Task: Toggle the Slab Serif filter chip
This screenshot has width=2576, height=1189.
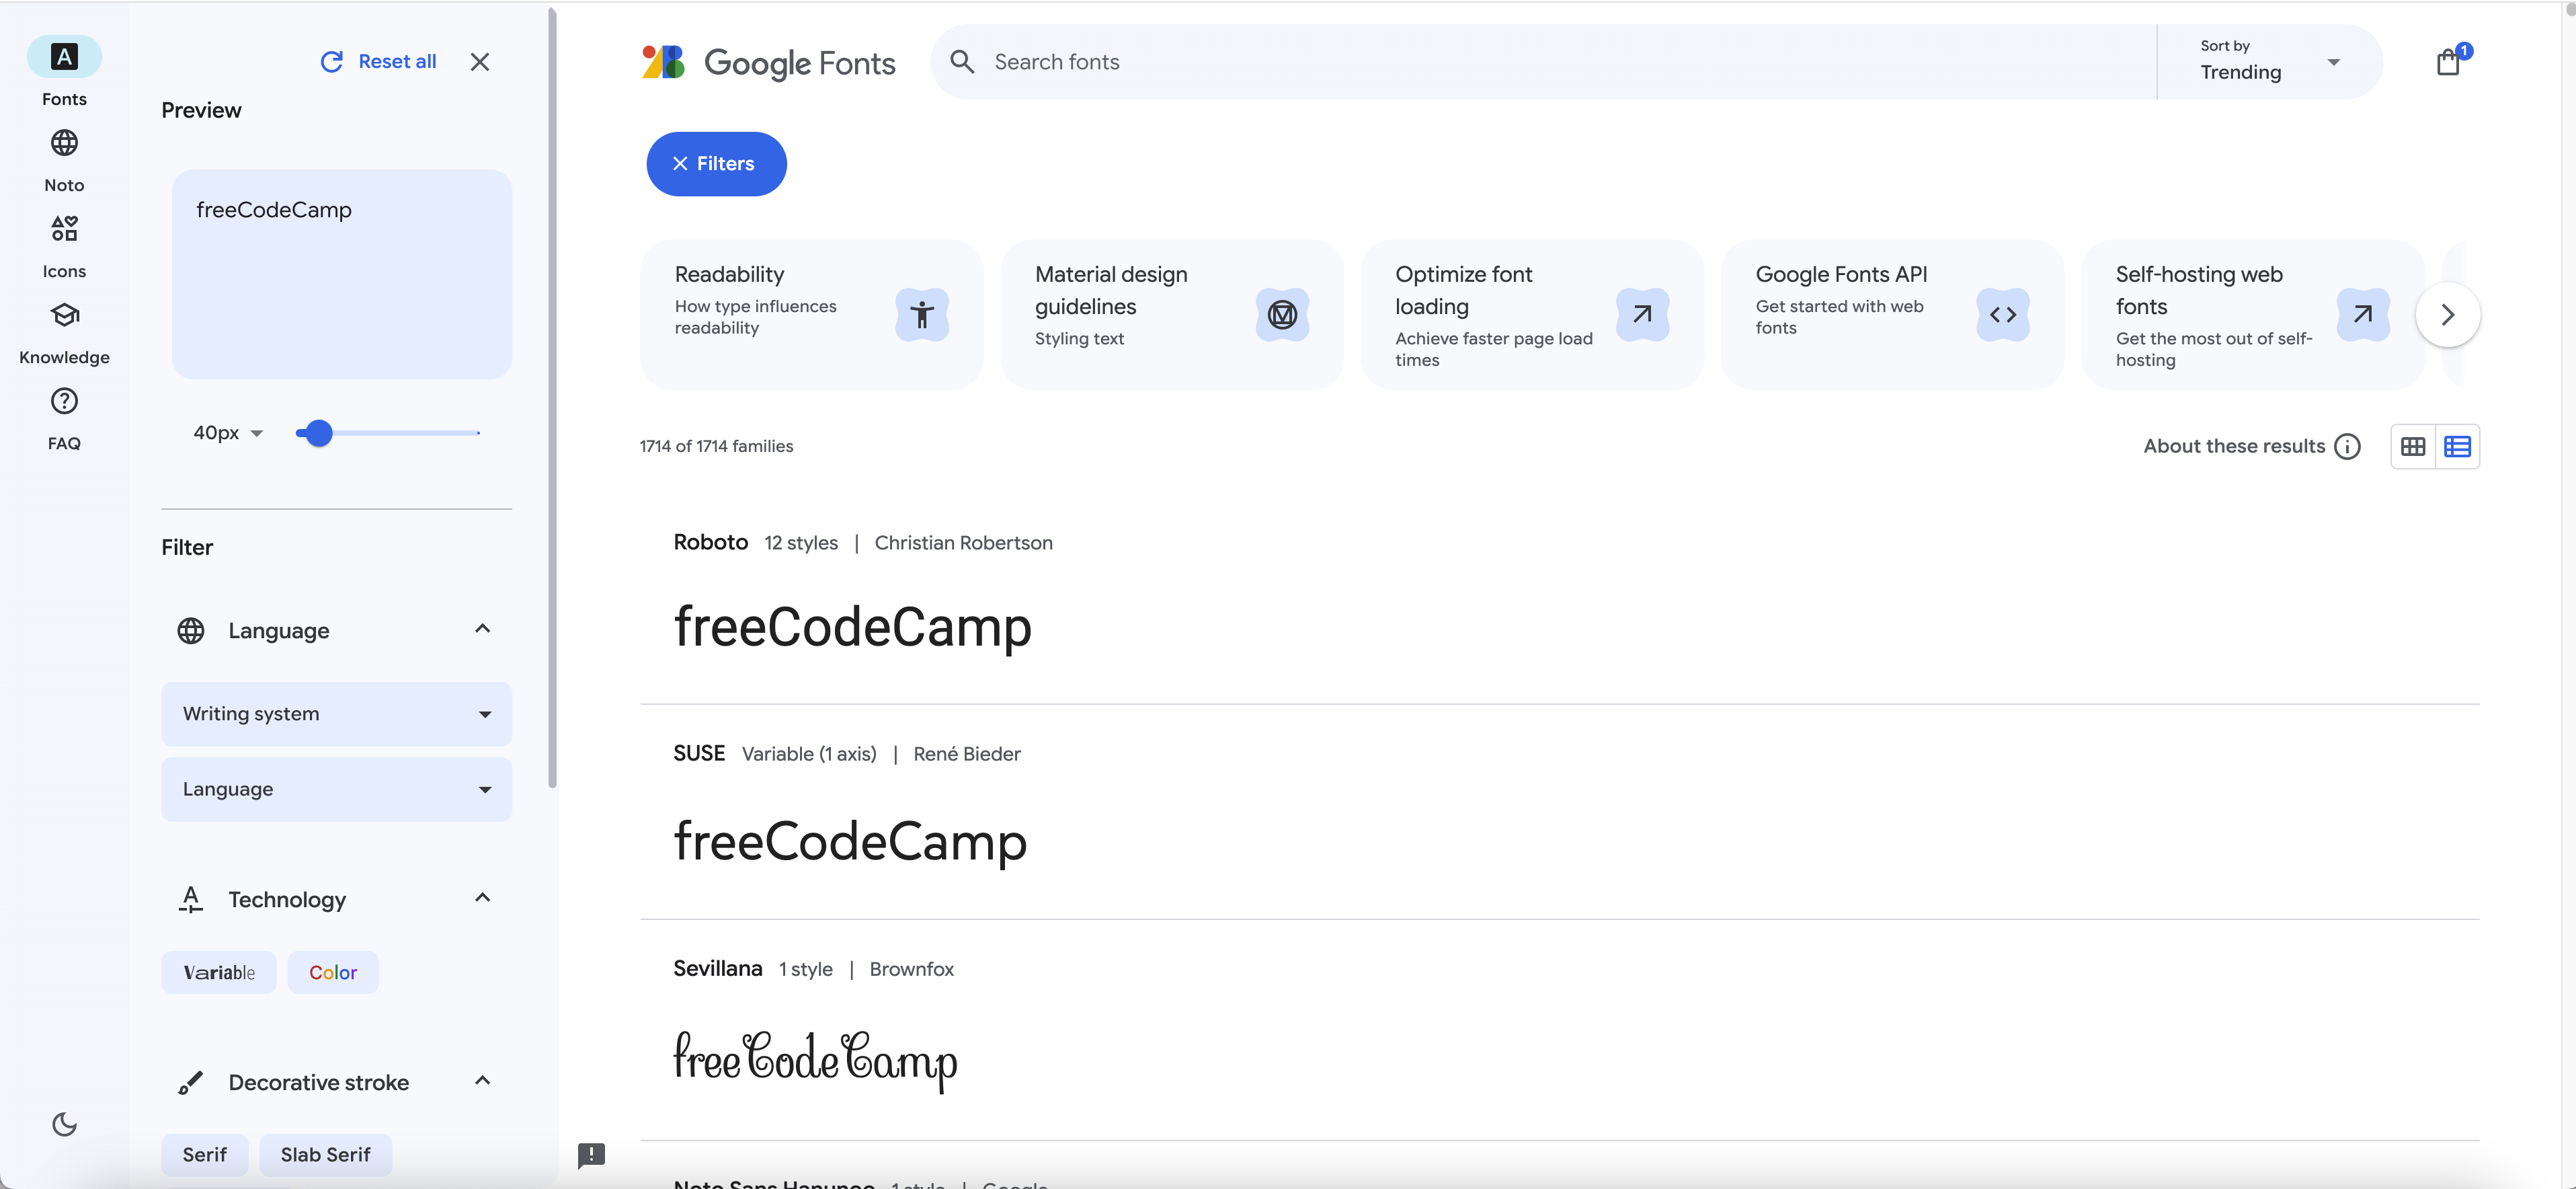Action: (326, 1154)
